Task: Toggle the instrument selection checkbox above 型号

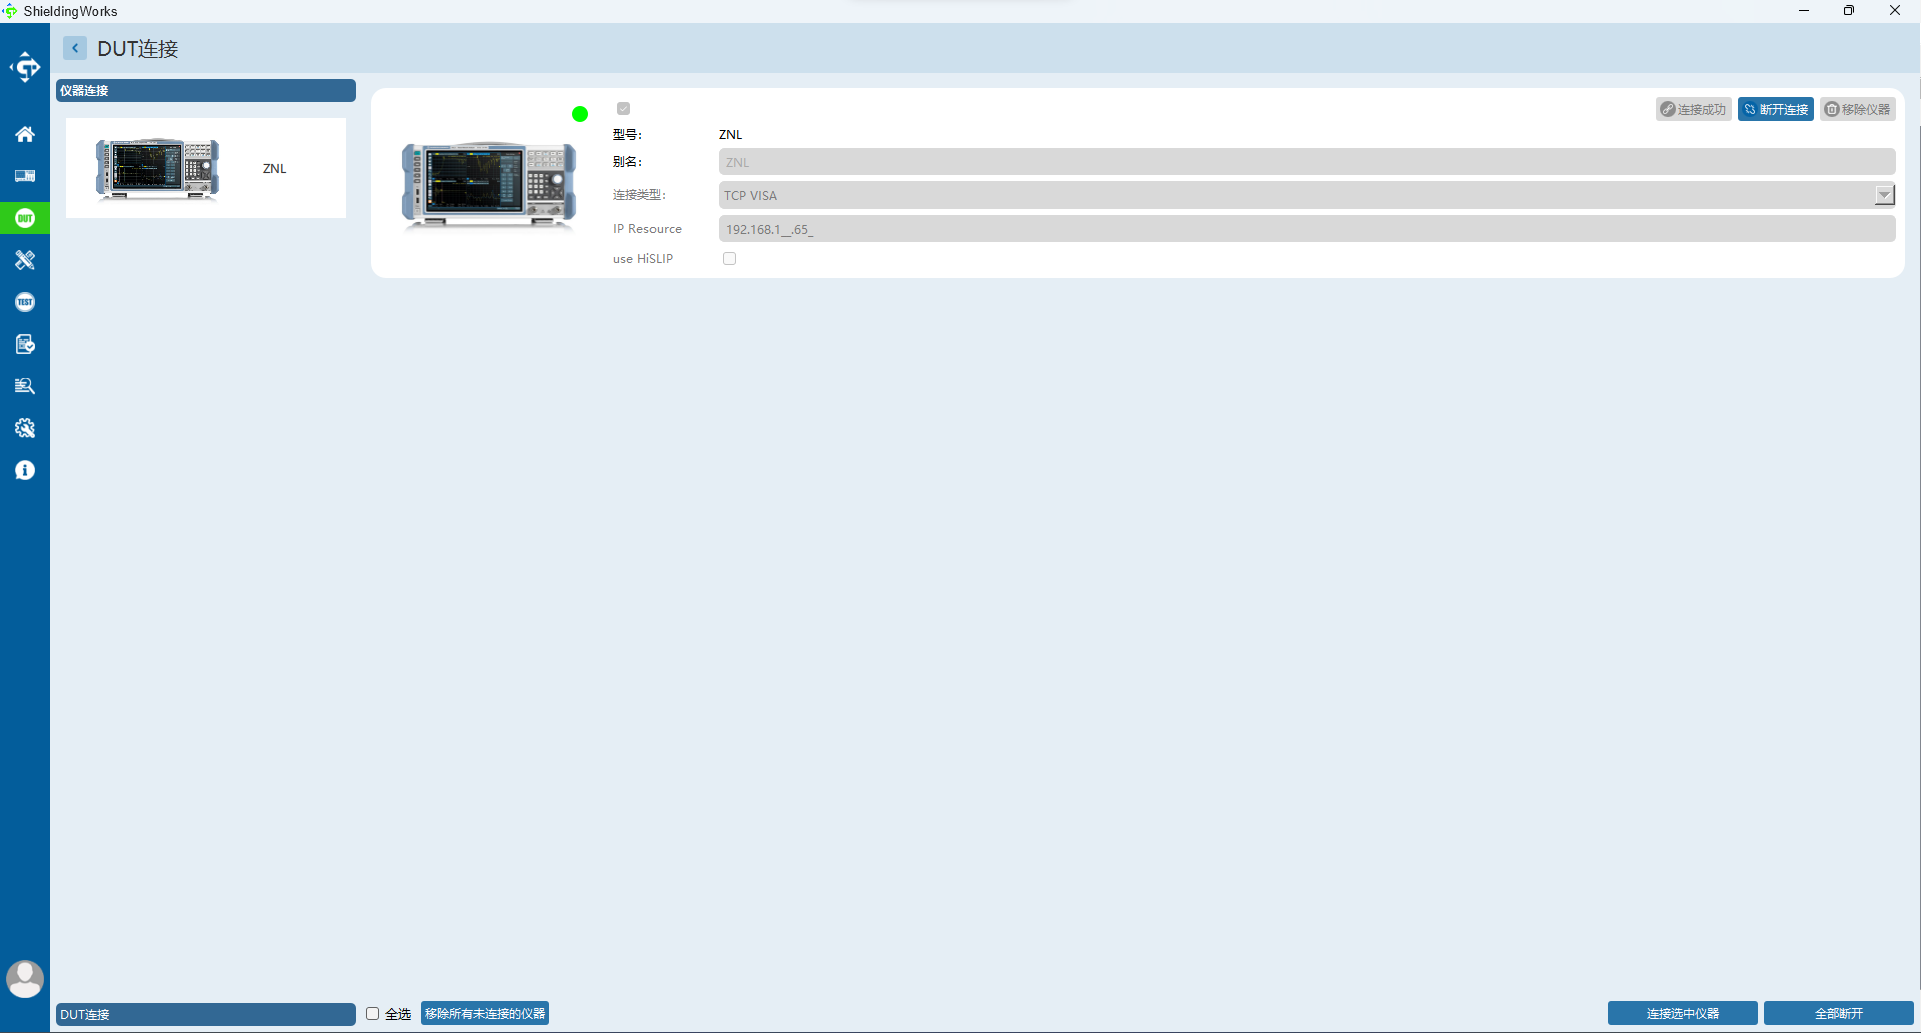Action: (x=623, y=108)
